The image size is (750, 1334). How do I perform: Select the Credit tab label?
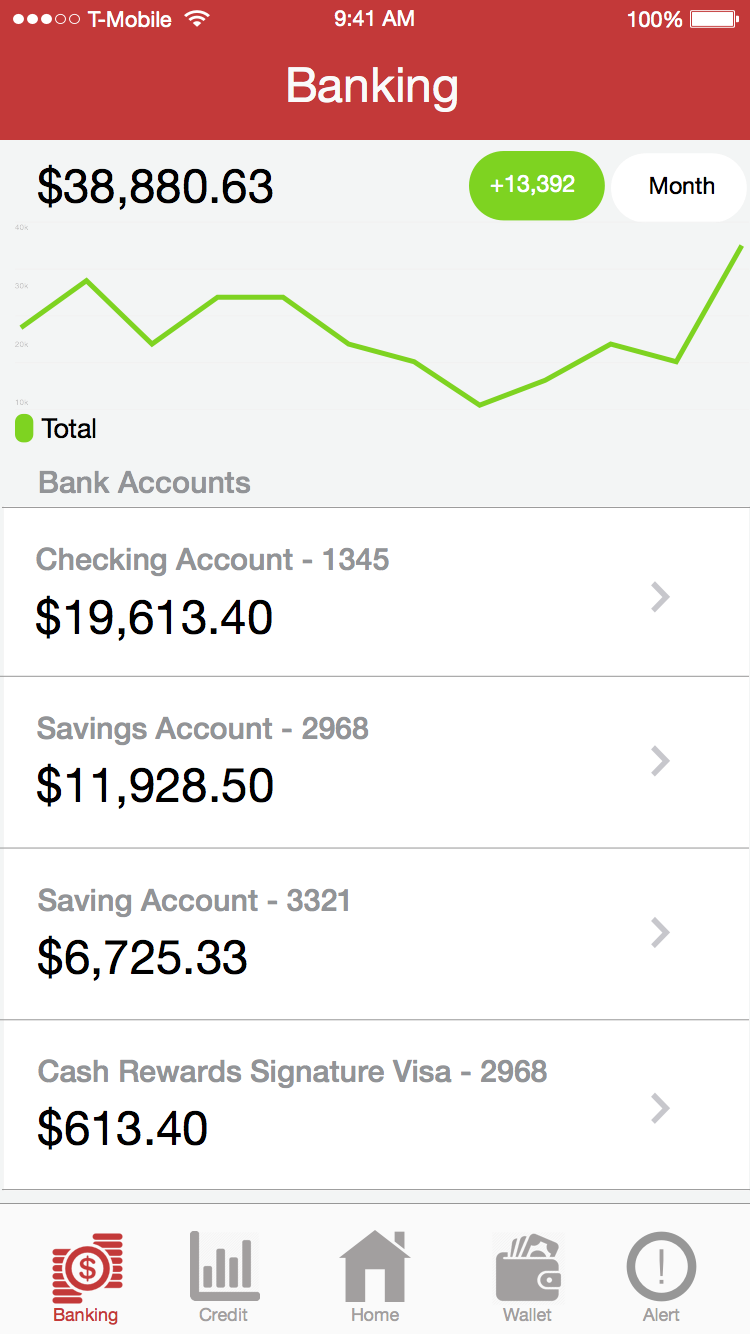(224, 1315)
